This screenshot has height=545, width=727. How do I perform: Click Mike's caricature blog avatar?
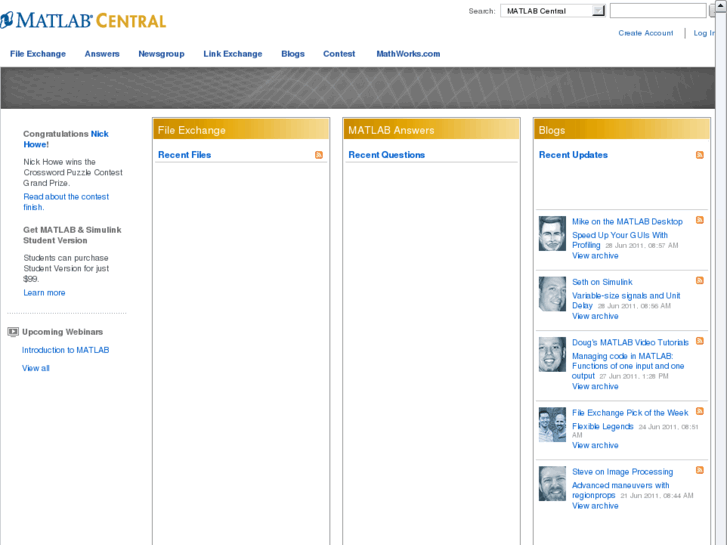click(552, 233)
